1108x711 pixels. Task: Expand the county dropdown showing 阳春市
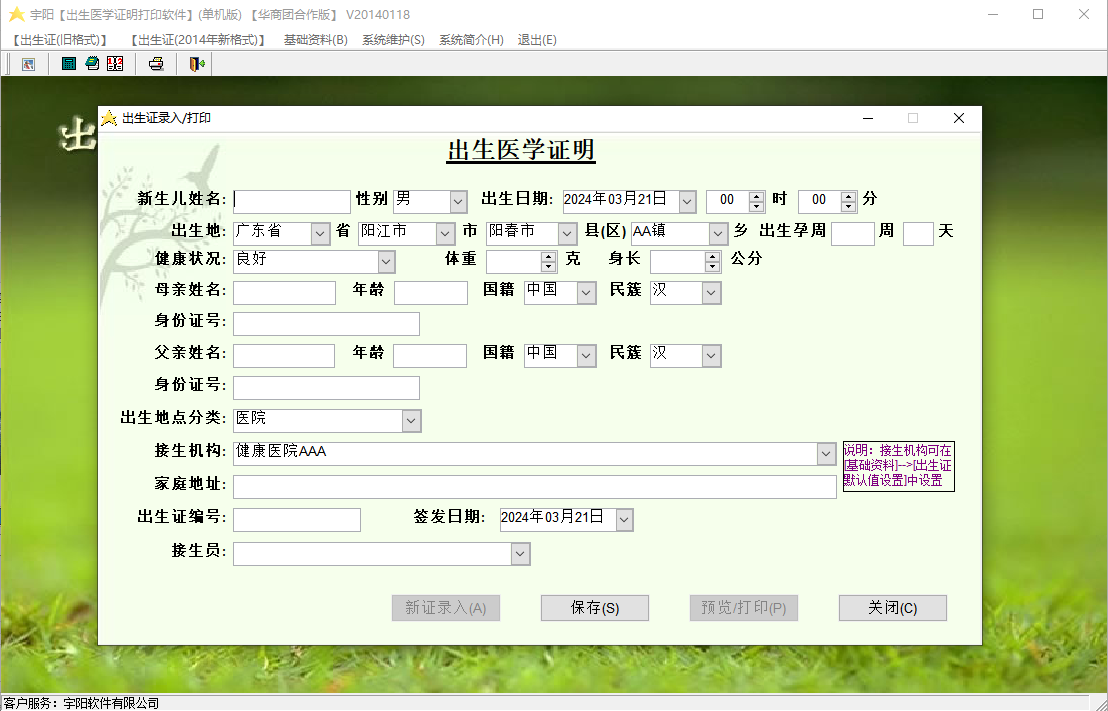pyautogui.click(x=567, y=233)
